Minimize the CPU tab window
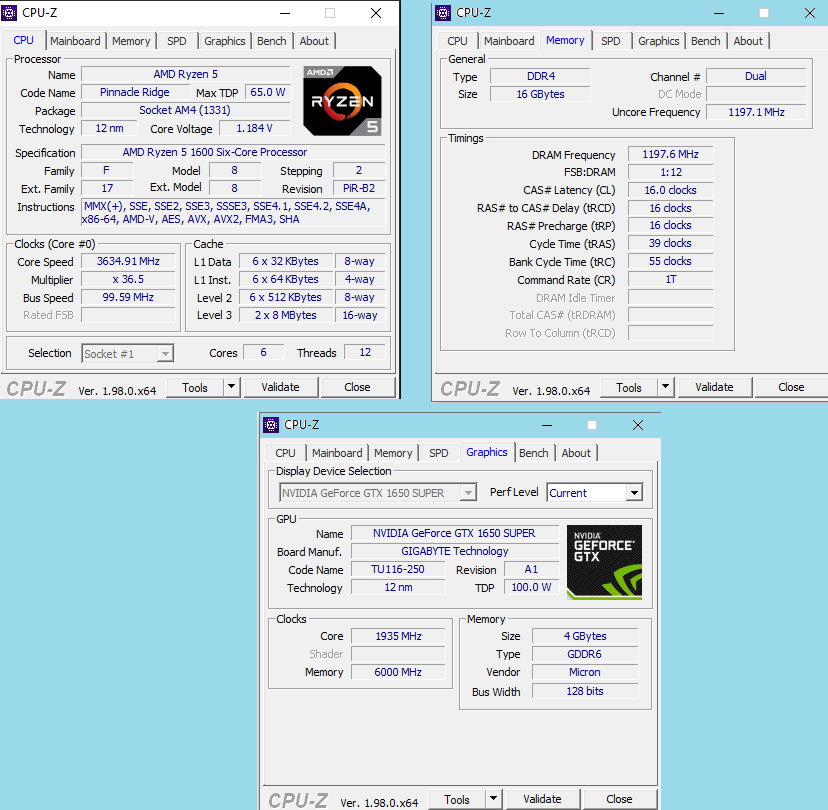The width and height of the screenshot is (828, 810). pos(285,13)
